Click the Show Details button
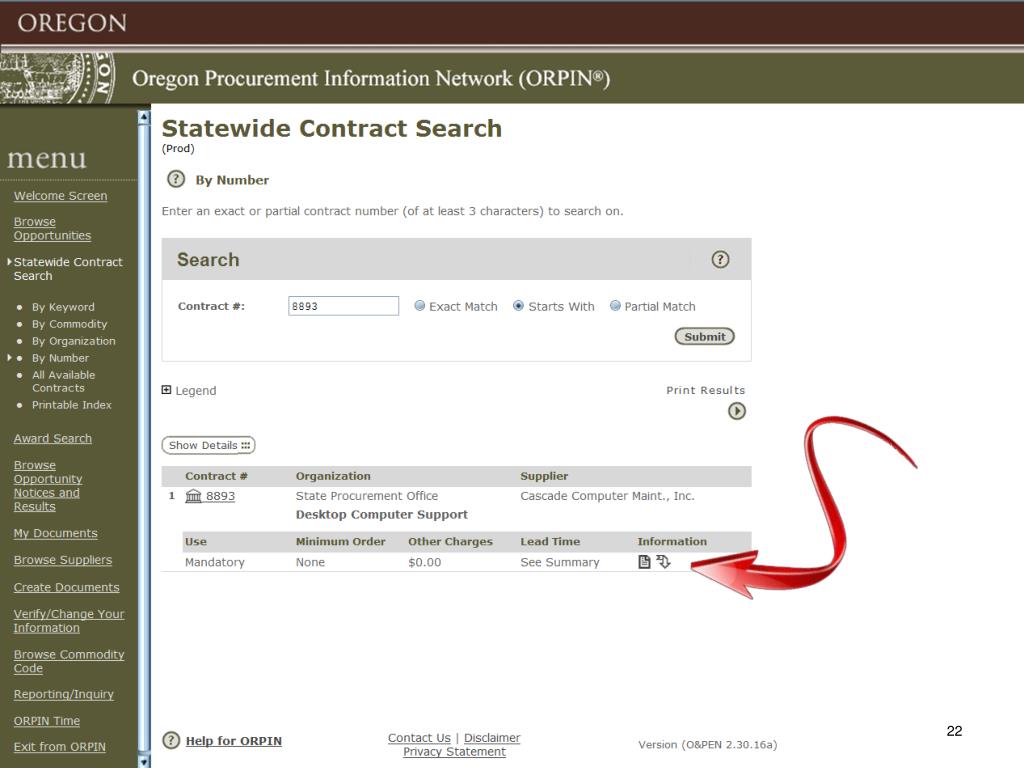This screenshot has height=768, width=1024. 208,445
